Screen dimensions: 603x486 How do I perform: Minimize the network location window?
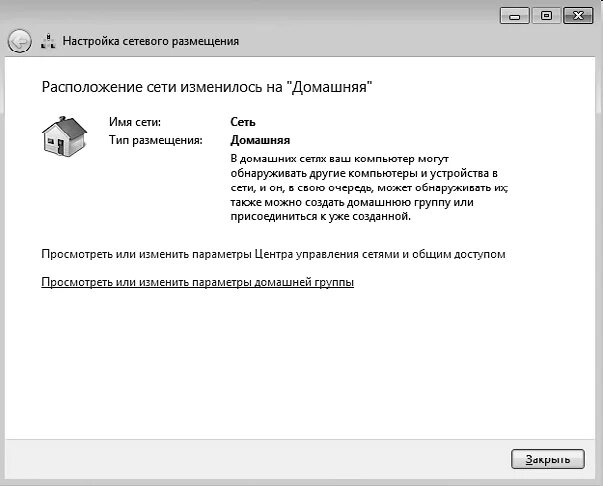(x=515, y=16)
